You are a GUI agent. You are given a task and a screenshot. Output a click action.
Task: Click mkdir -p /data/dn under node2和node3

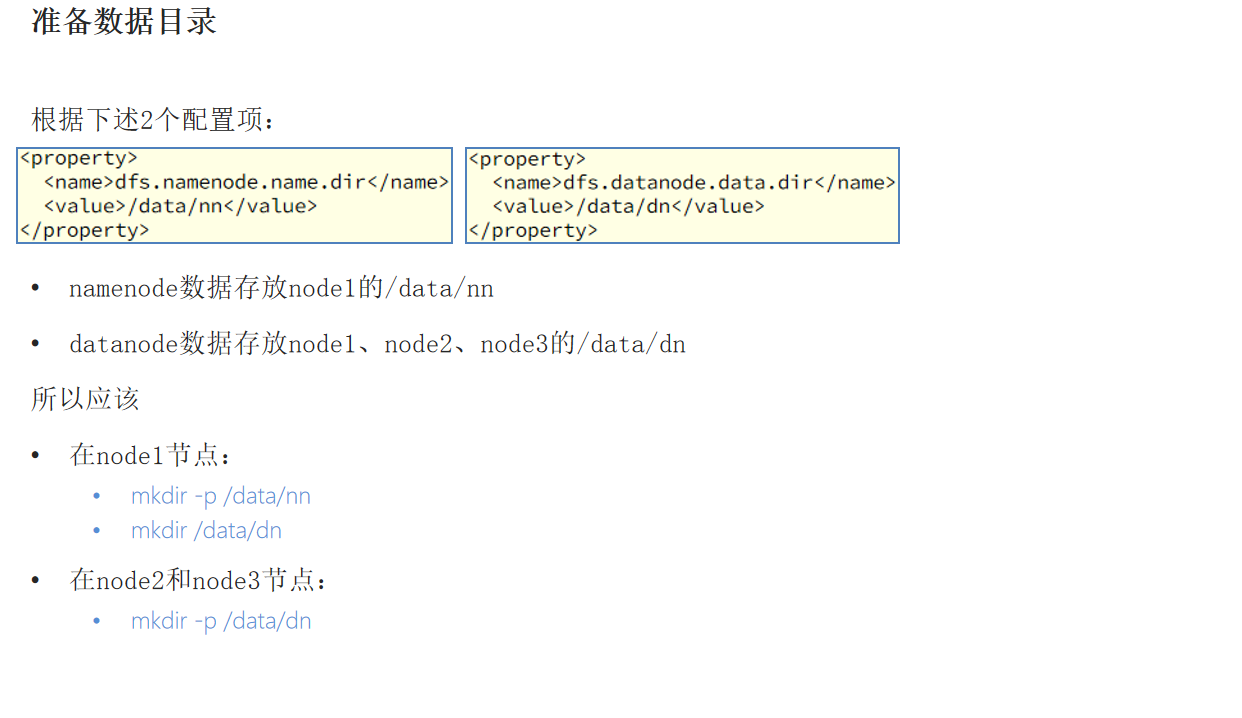[220, 621]
